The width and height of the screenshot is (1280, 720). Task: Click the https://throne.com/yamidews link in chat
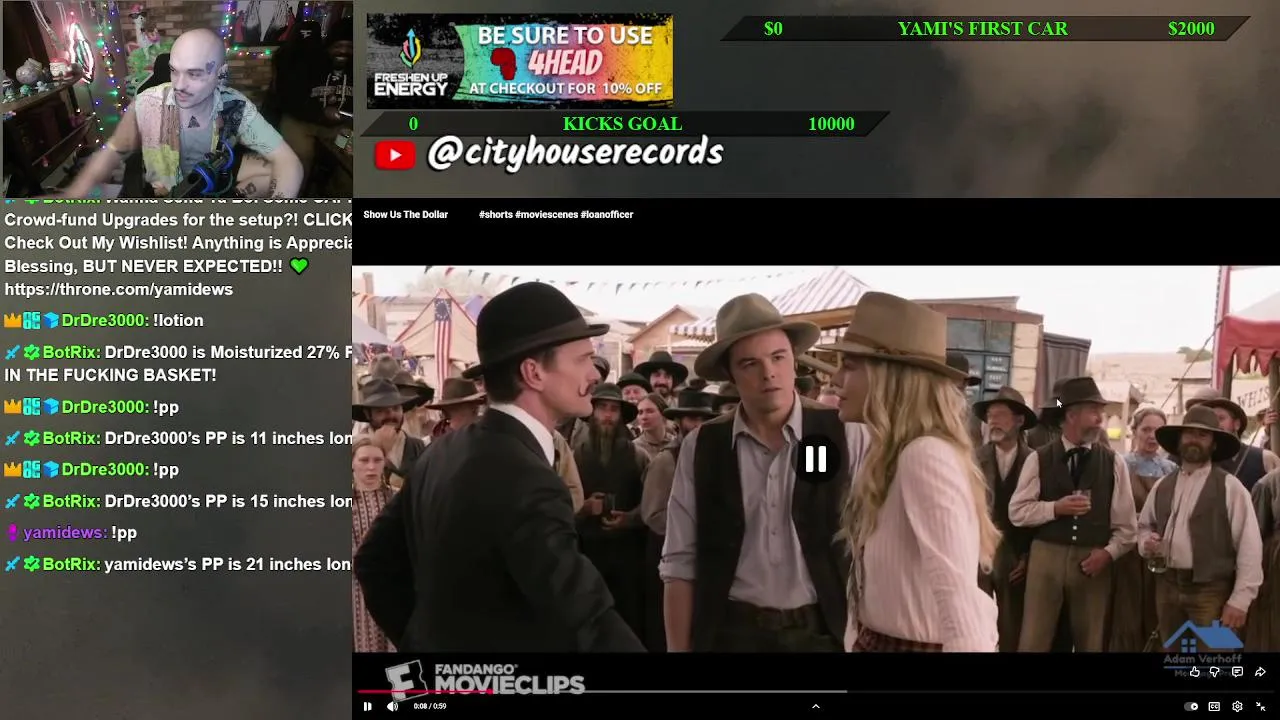coord(118,289)
